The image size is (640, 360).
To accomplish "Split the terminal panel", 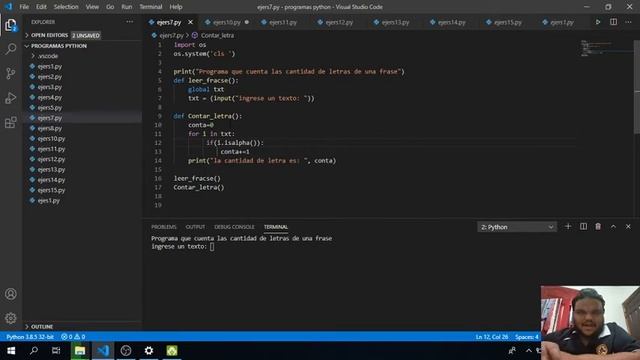I will click(583, 227).
